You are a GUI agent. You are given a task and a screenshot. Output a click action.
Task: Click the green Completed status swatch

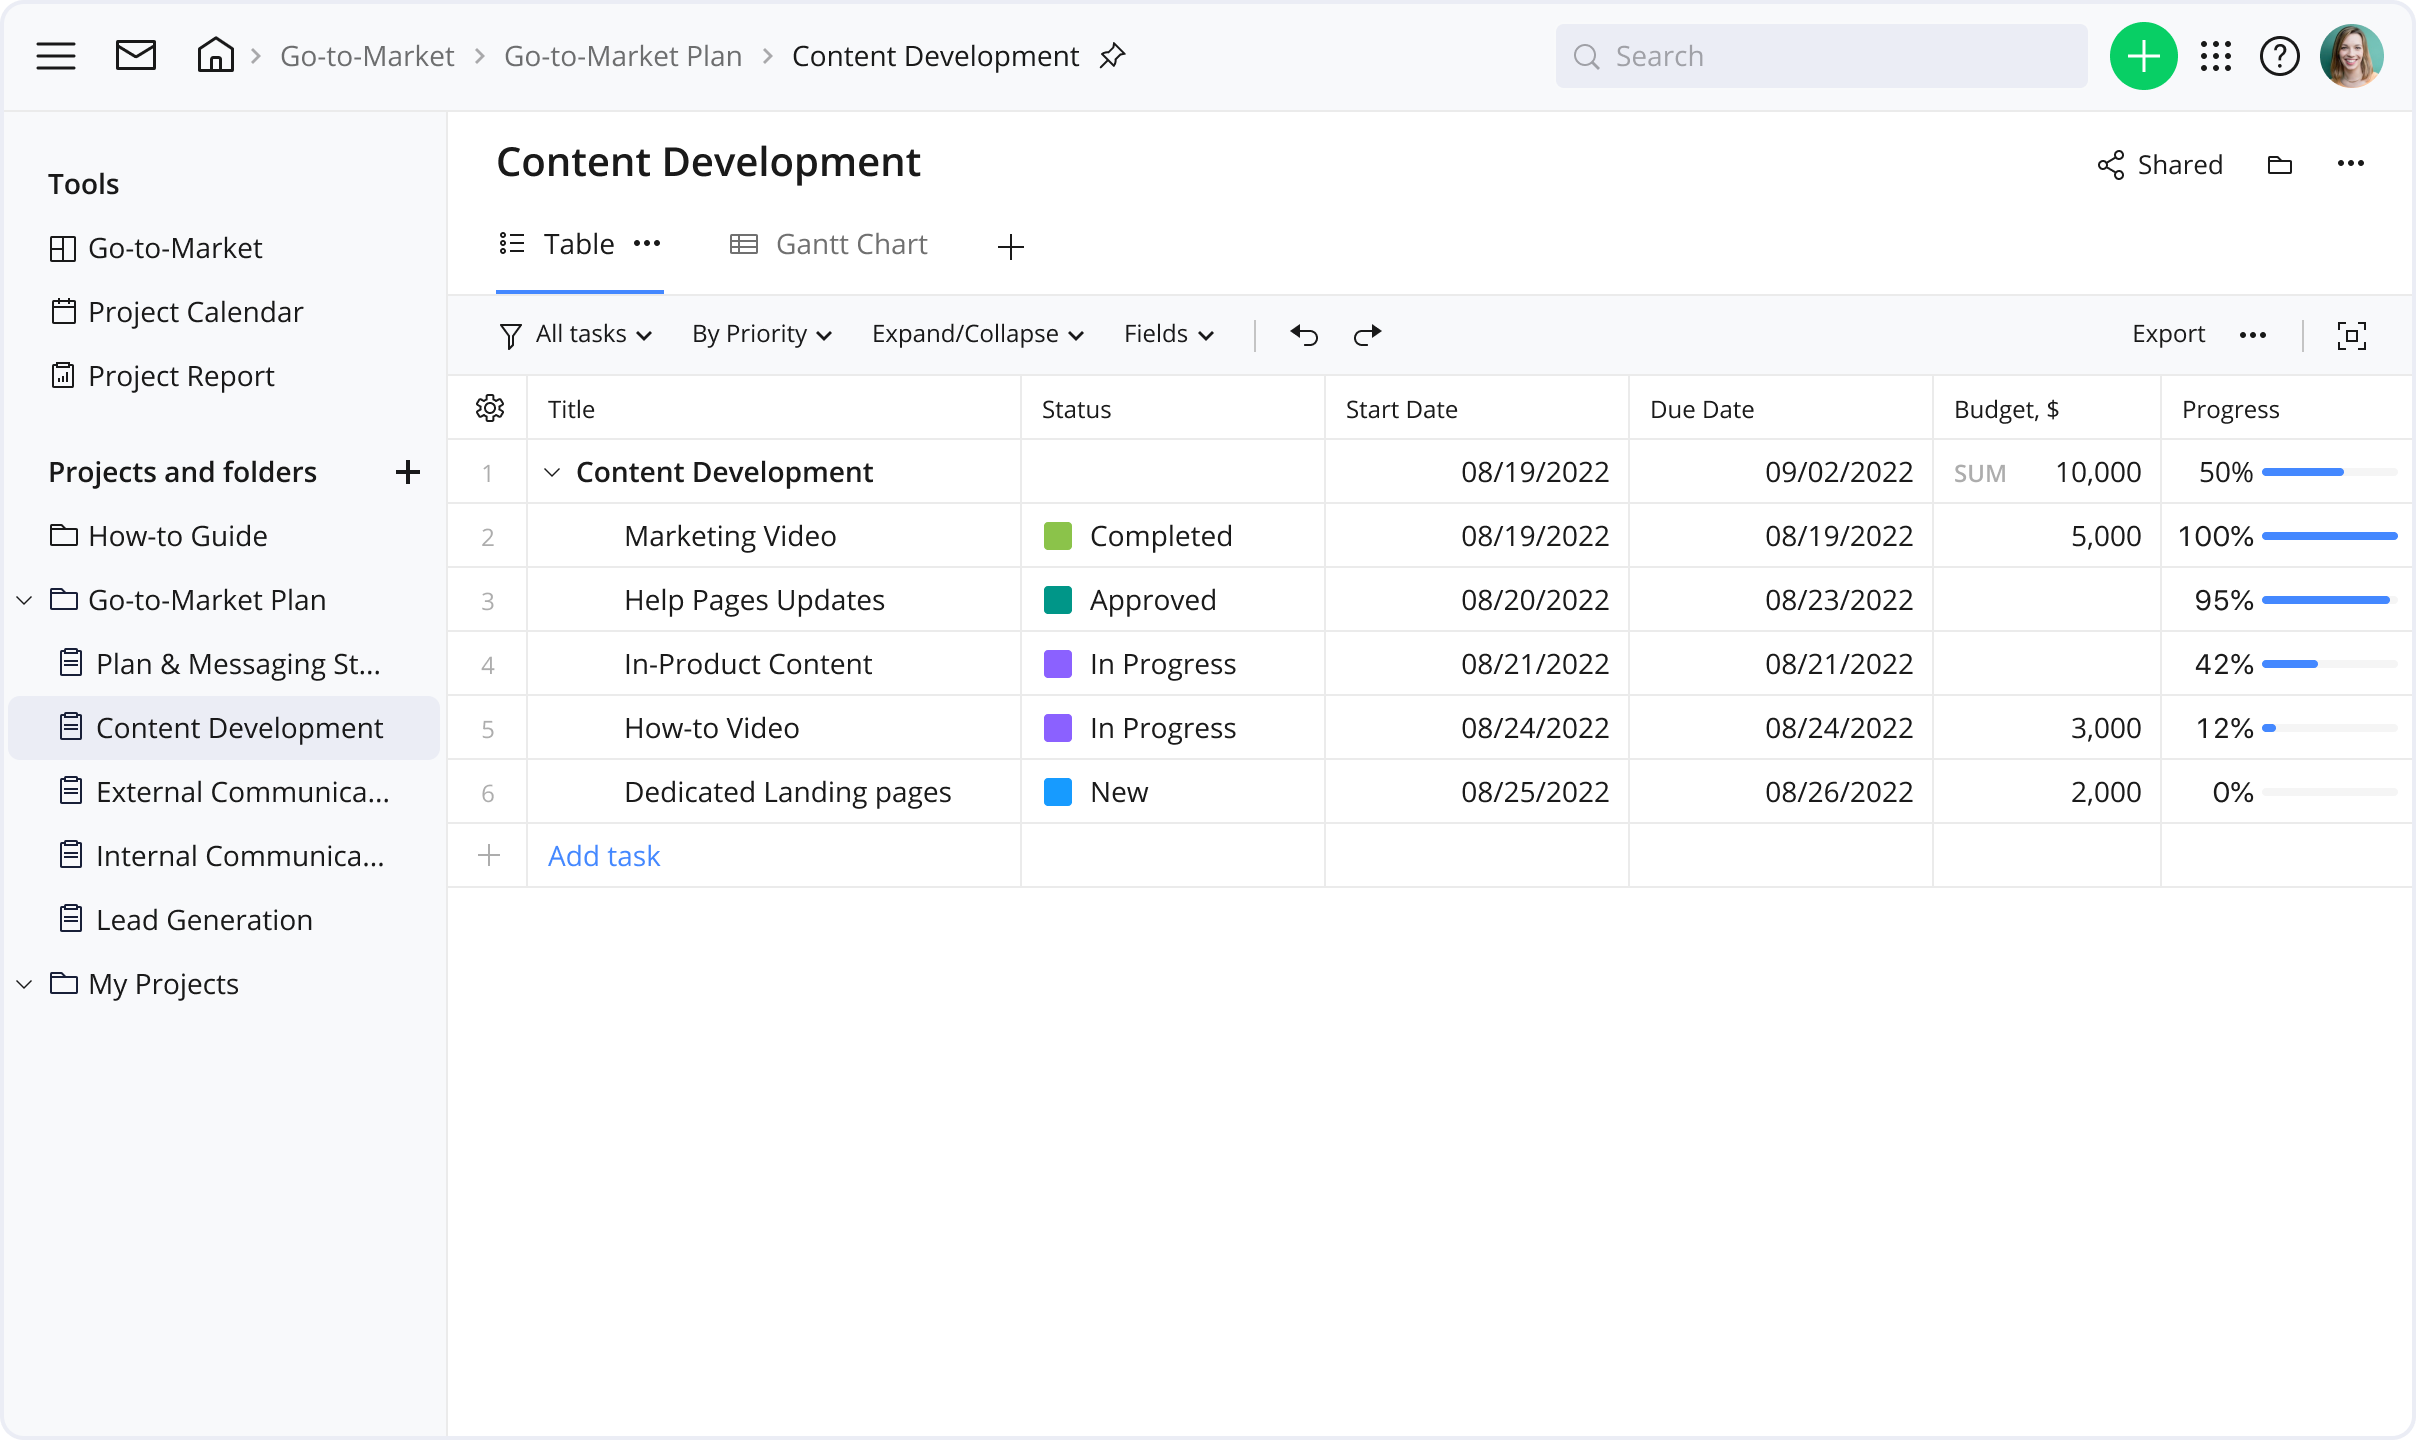1057,536
